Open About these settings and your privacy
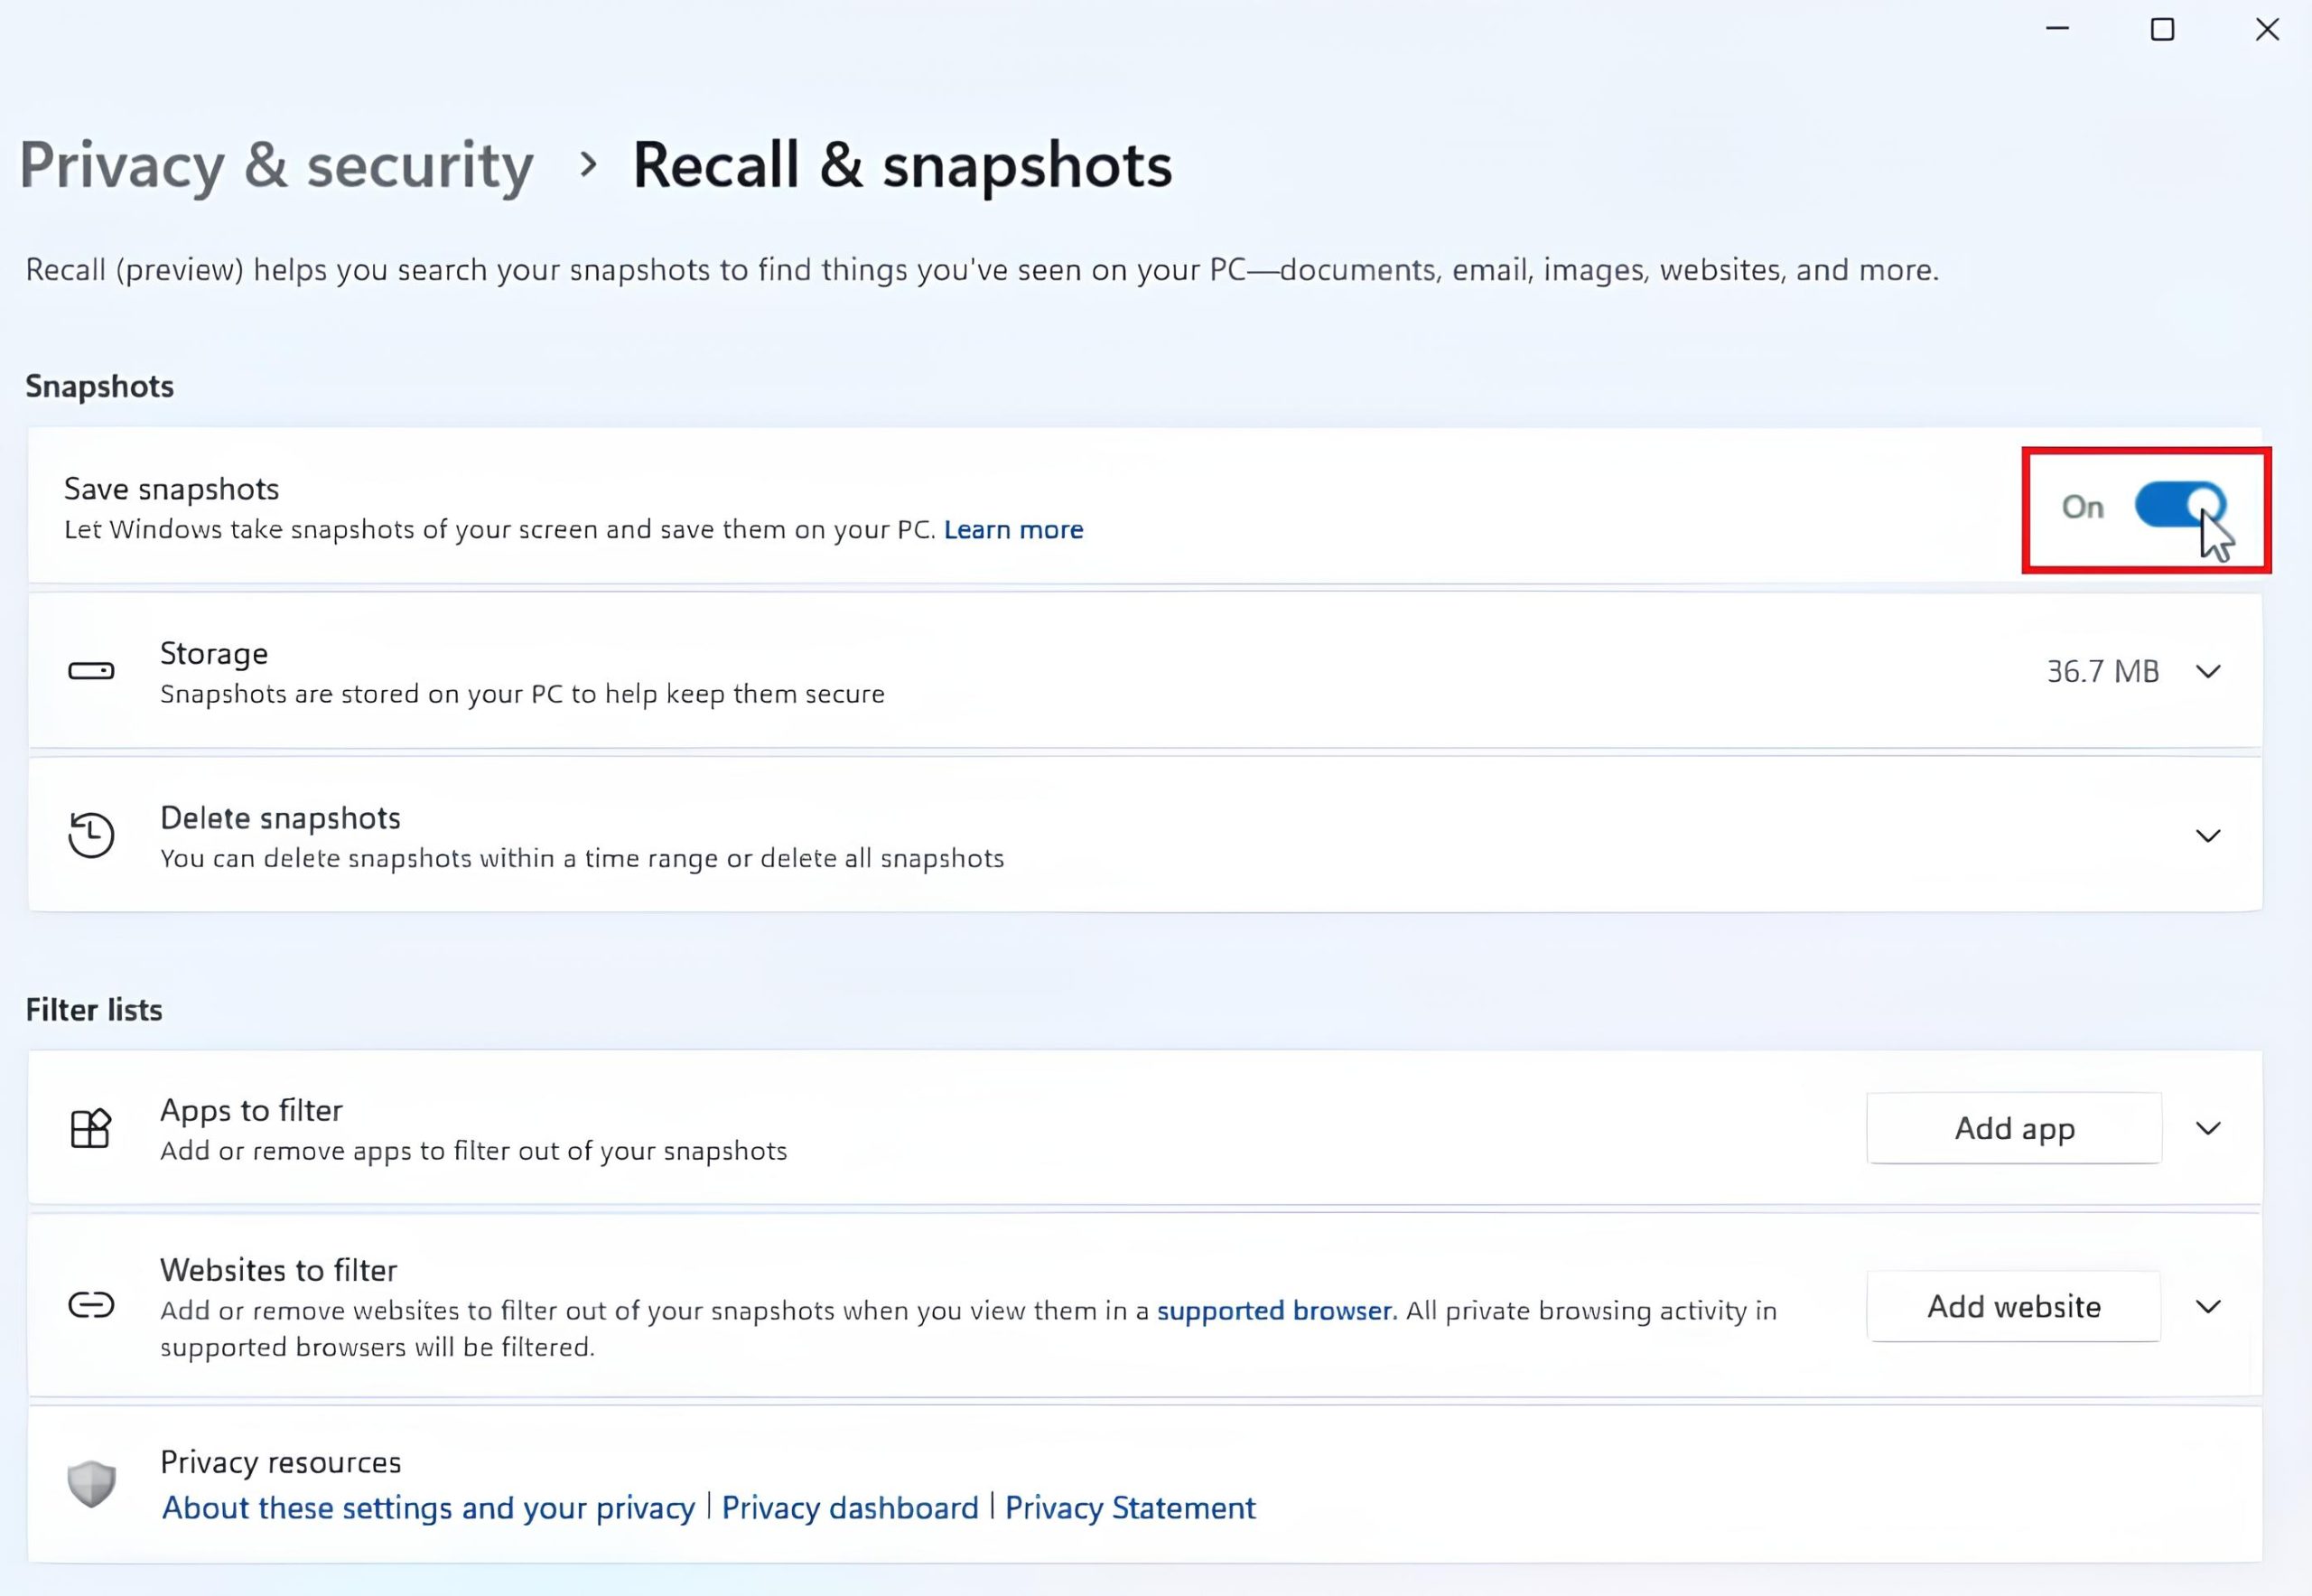The image size is (2312, 1596). pyautogui.click(x=428, y=1508)
